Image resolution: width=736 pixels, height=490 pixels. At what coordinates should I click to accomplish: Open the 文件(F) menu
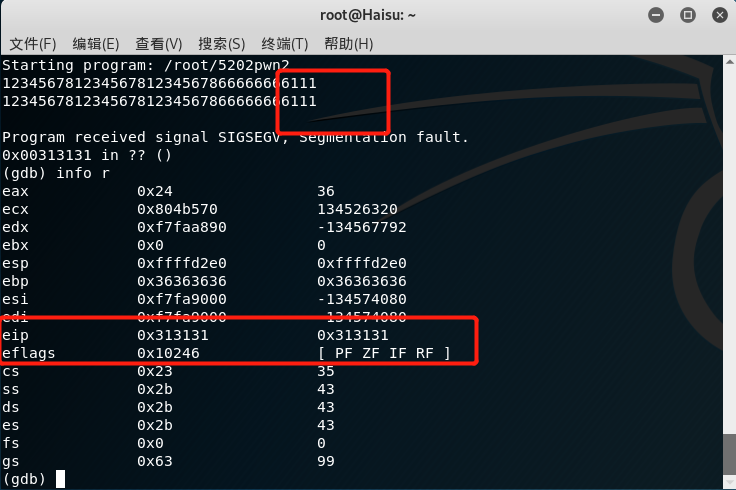32,44
